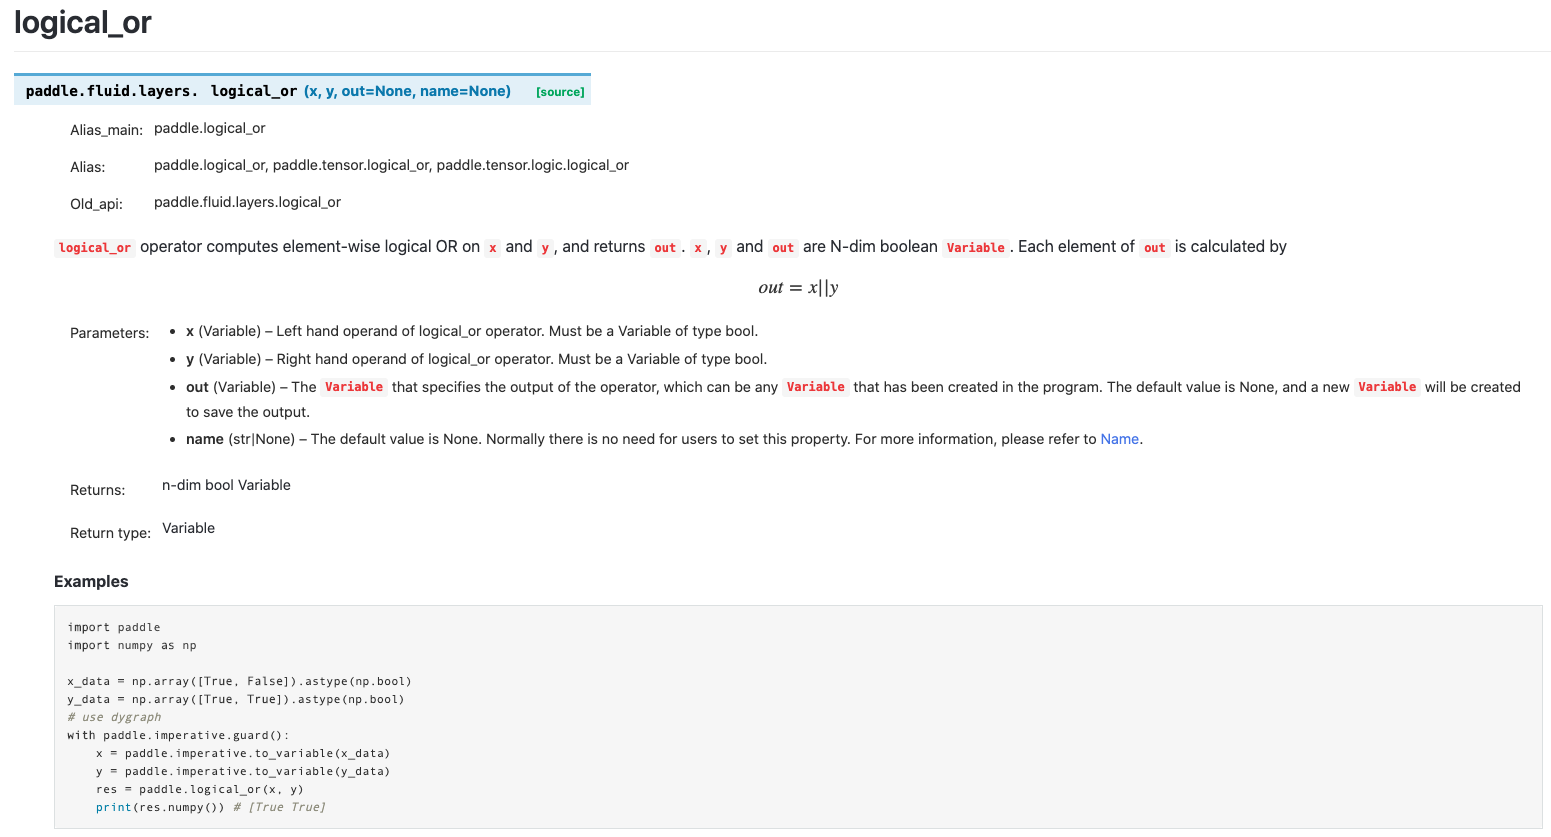Click the Old_api: field label
This screenshot has height=837, width=1551.
96,204
